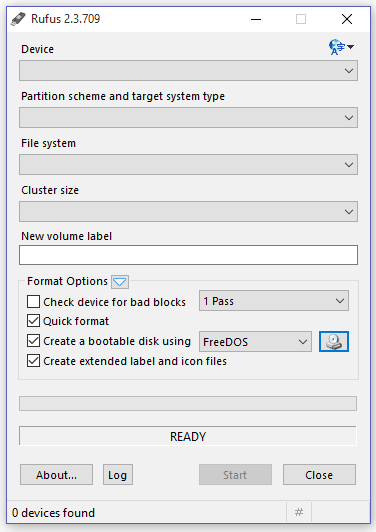This screenshot has height=532, width=376.
Task: Minimize the Rufus window
Action: click(256, 19)
